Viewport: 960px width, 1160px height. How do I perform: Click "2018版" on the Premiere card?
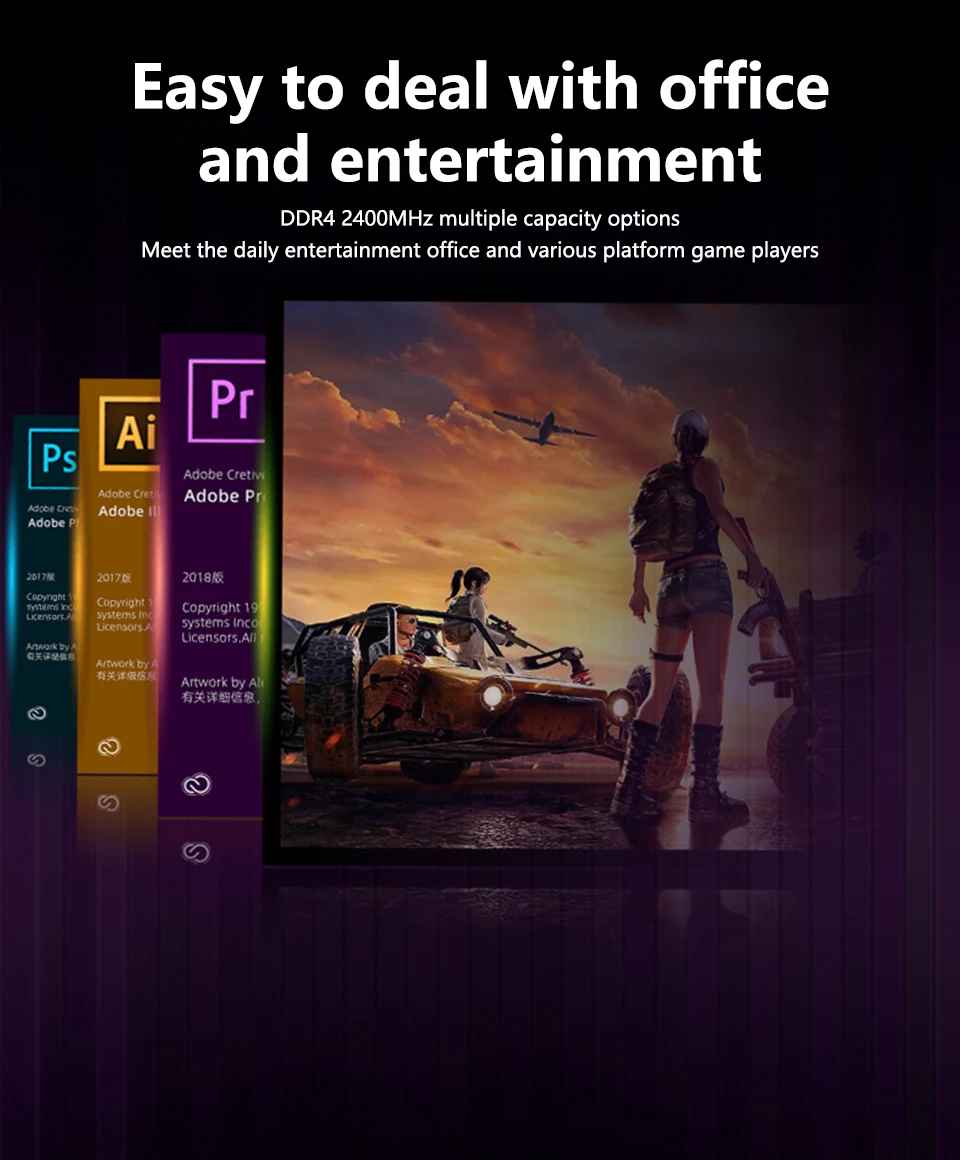click(x=203, y=577)
